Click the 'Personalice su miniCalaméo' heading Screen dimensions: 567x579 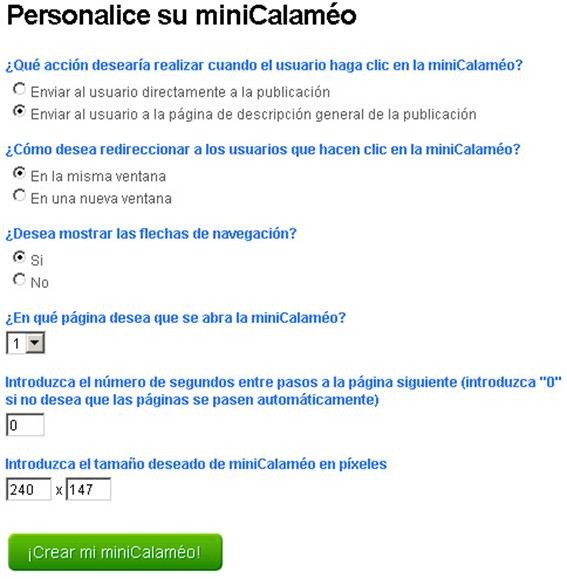[x=182, y=15]
